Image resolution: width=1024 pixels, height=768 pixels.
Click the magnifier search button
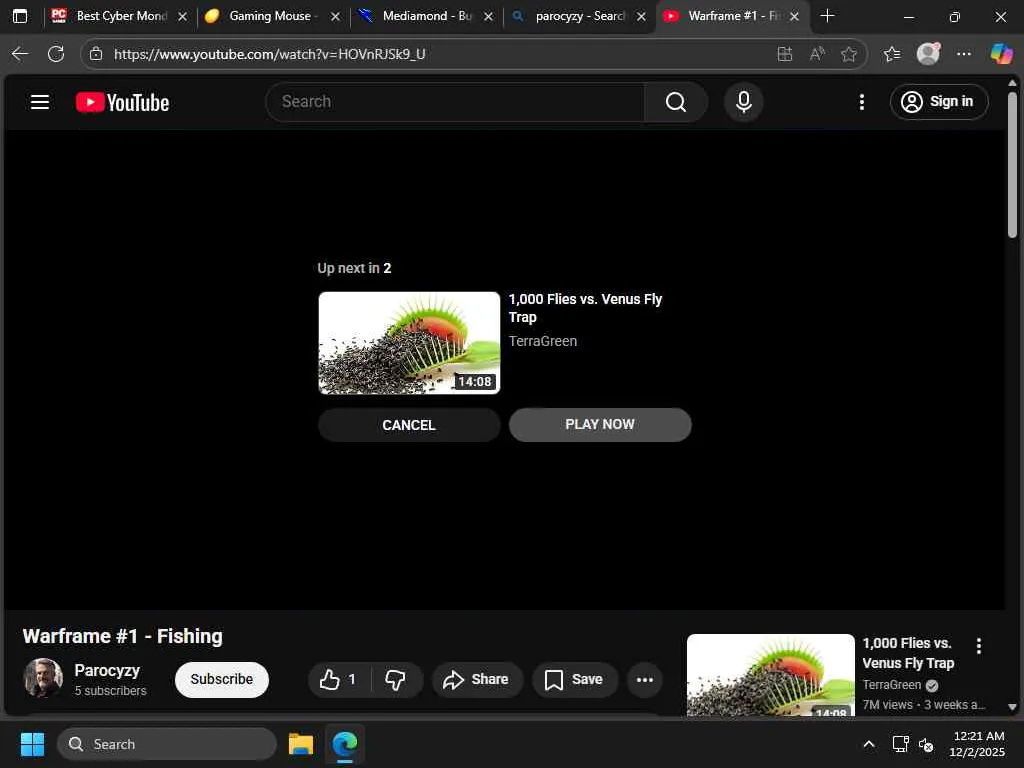click(675, 102)
